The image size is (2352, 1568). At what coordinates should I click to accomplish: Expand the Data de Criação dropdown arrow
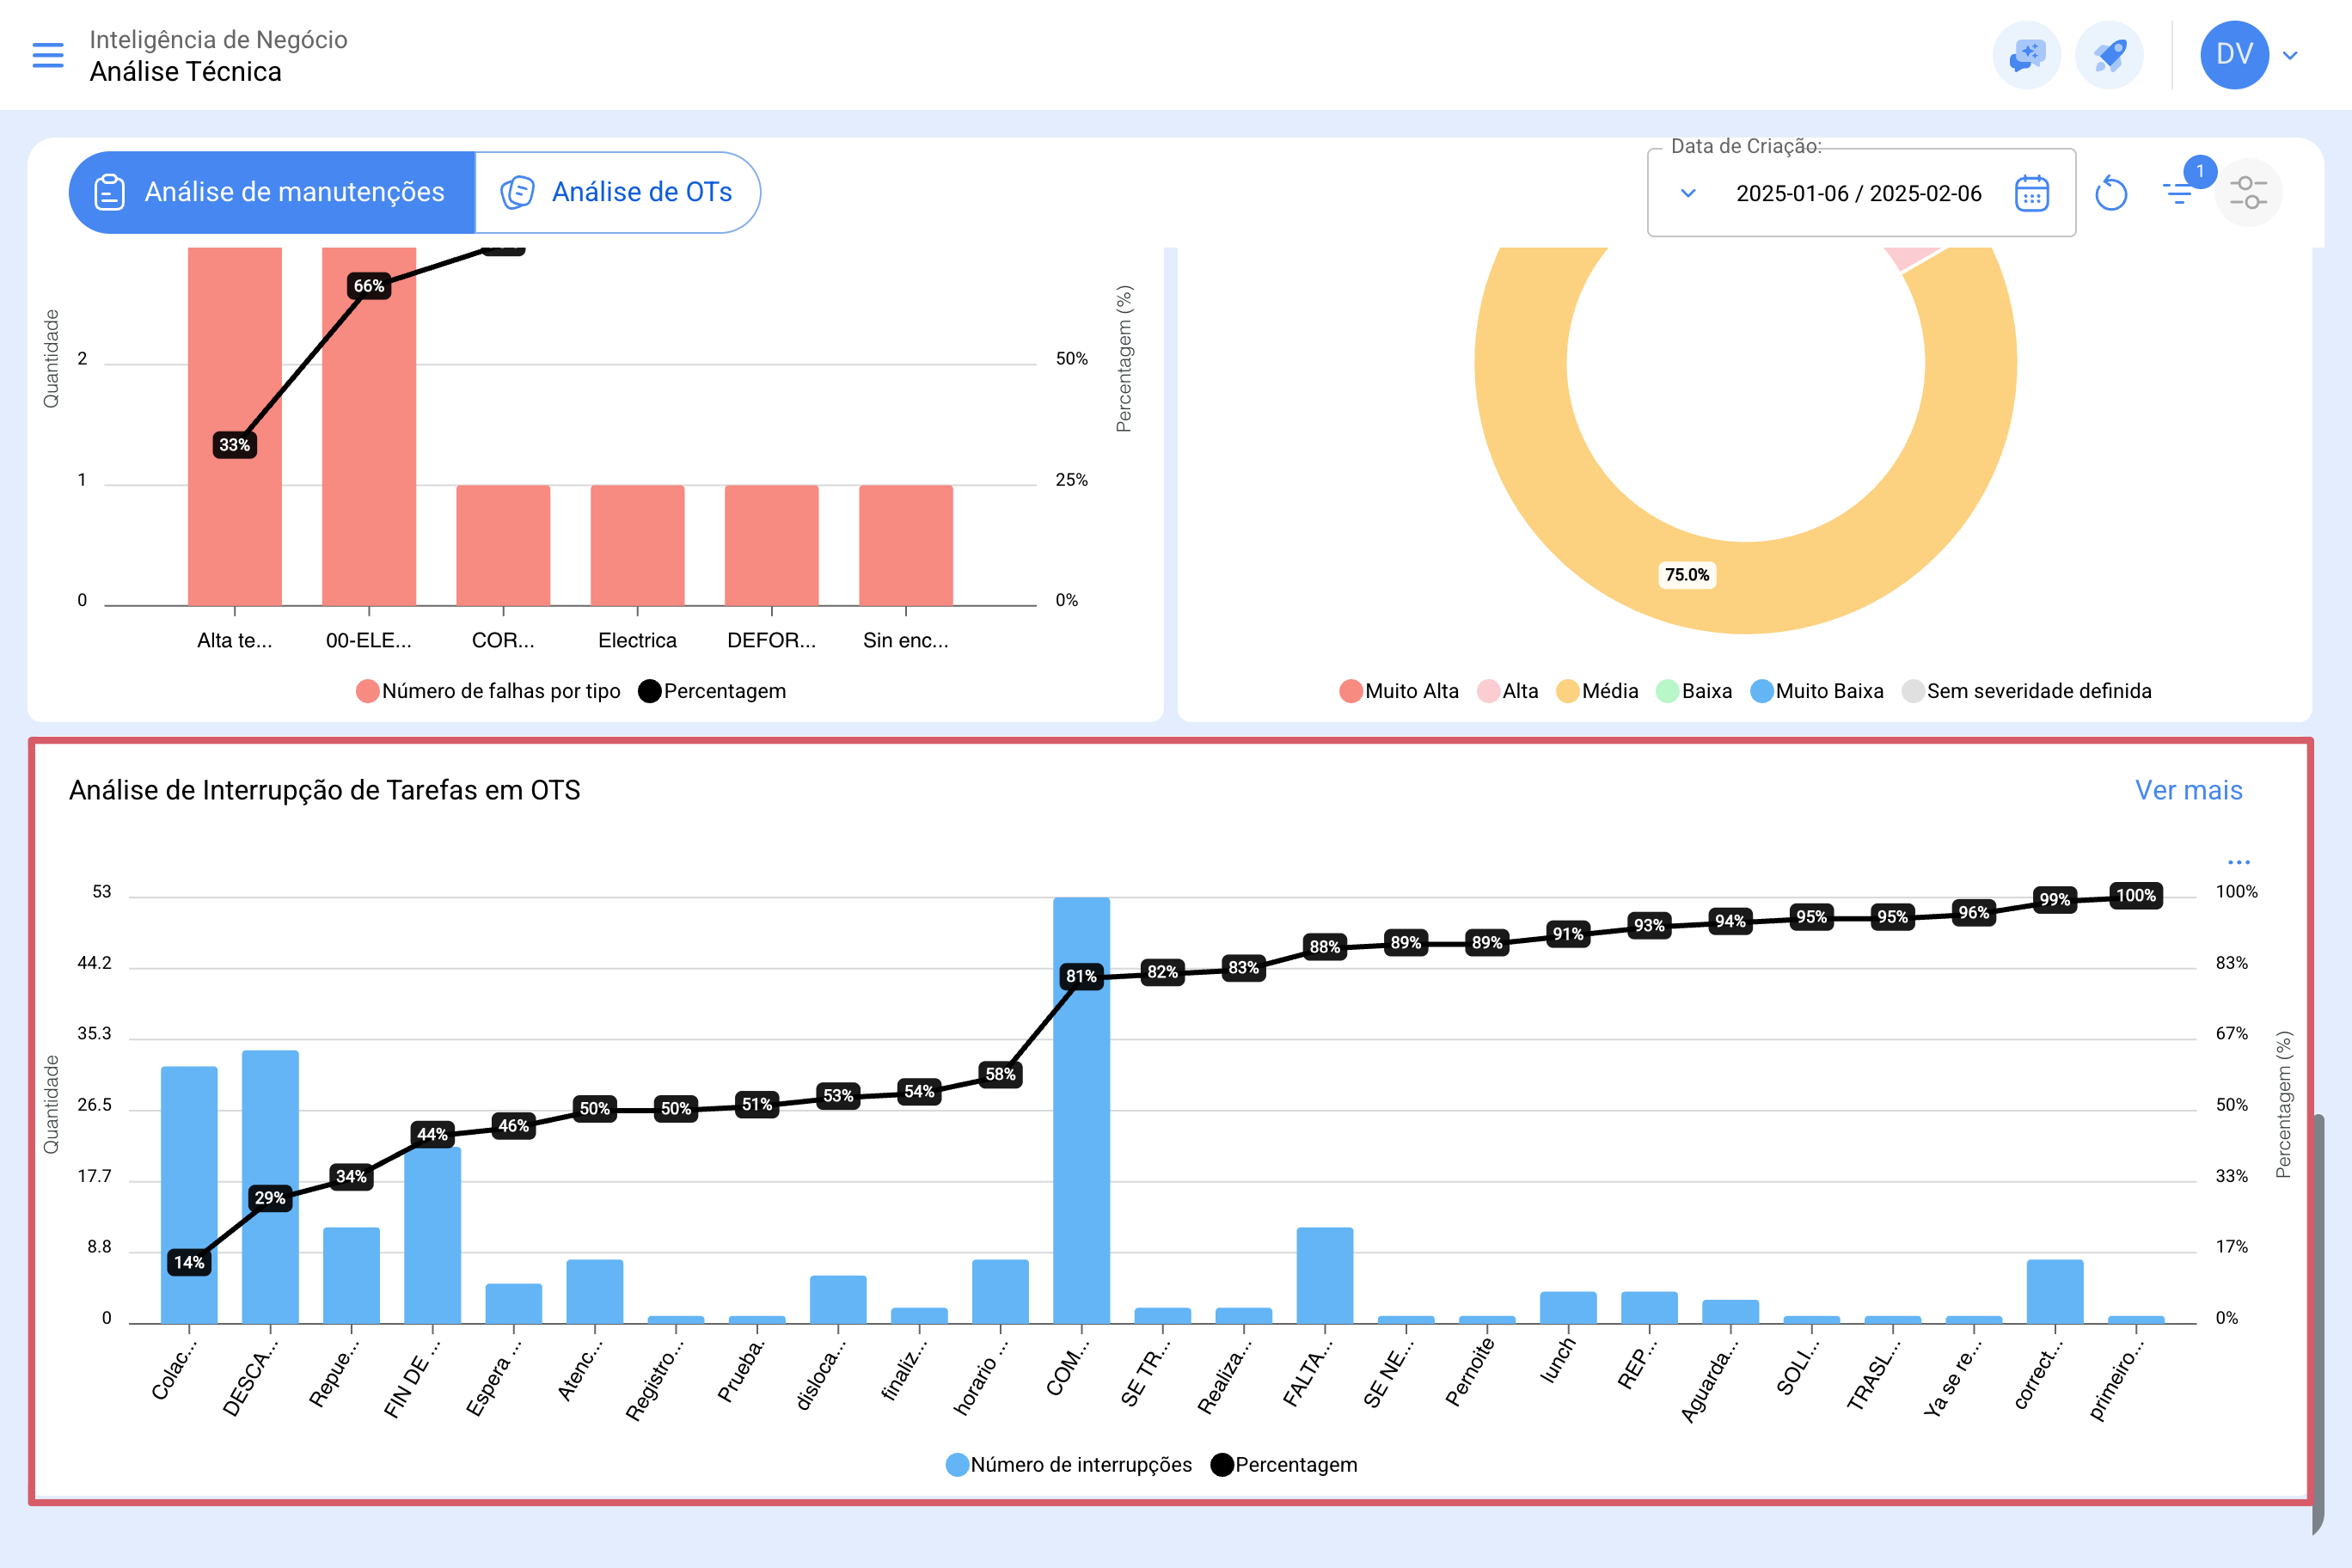1688,193
